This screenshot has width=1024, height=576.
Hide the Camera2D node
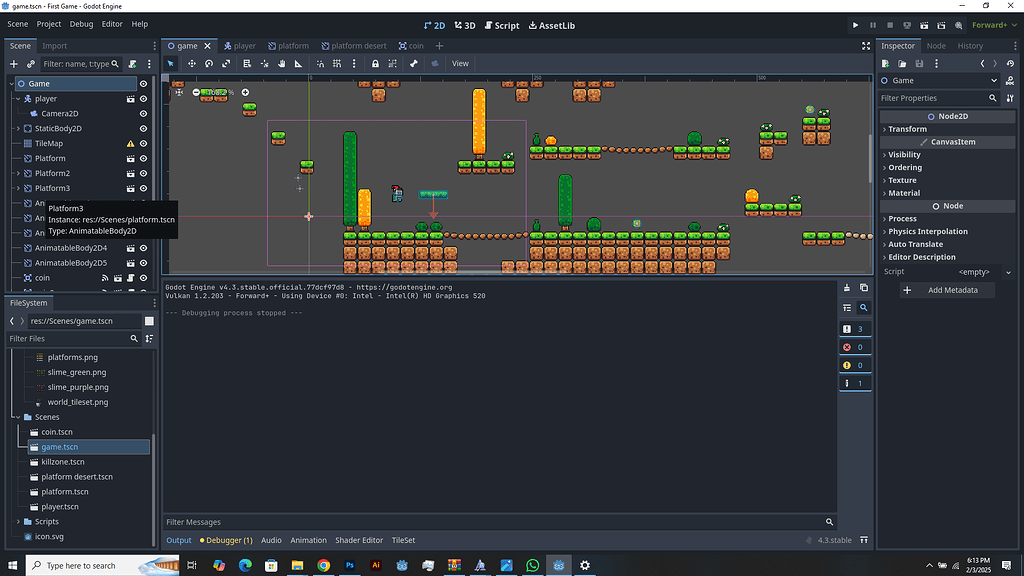point(144,114)
